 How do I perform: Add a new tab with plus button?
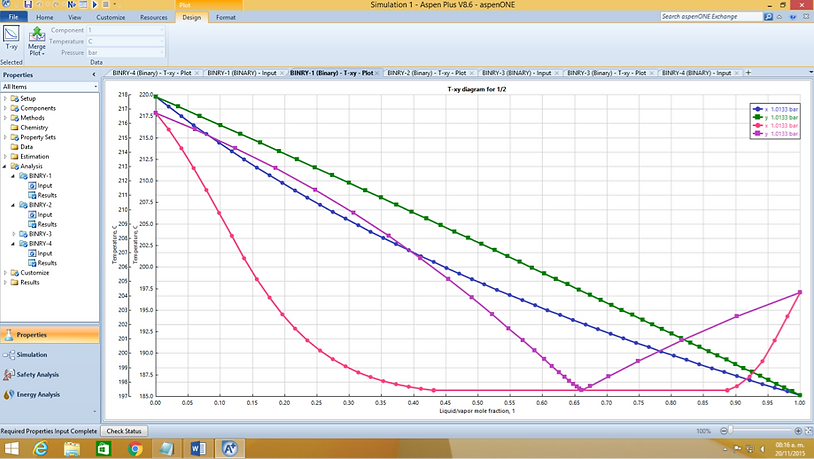pos(749,73)
